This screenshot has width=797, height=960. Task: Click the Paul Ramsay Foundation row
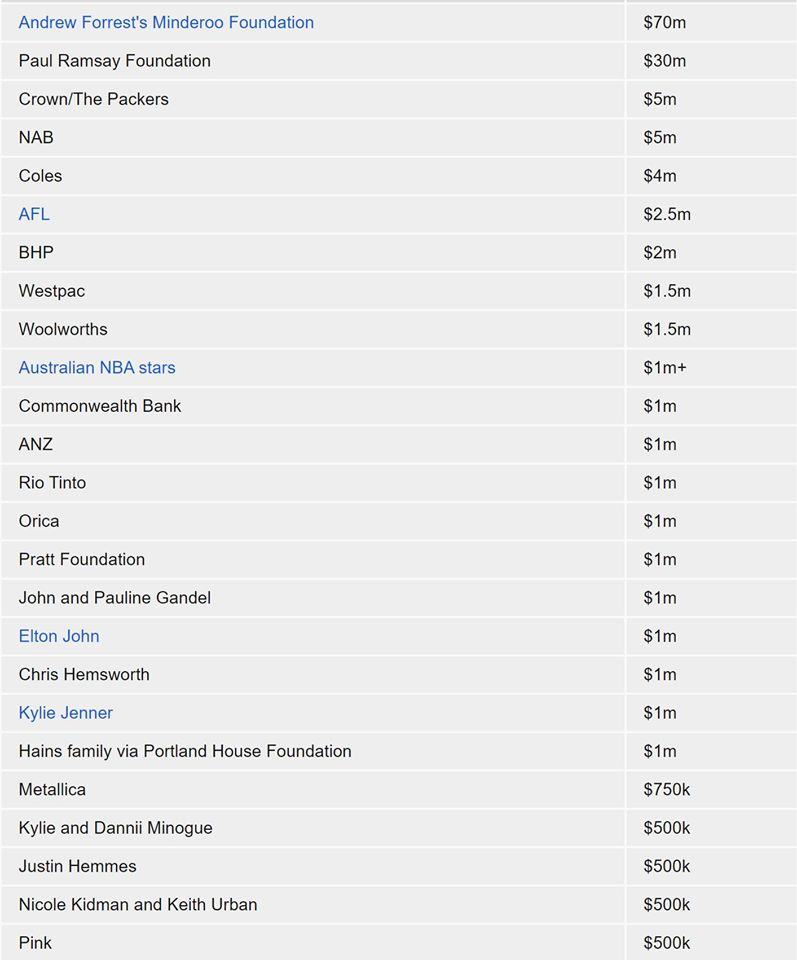pos(115,61)
